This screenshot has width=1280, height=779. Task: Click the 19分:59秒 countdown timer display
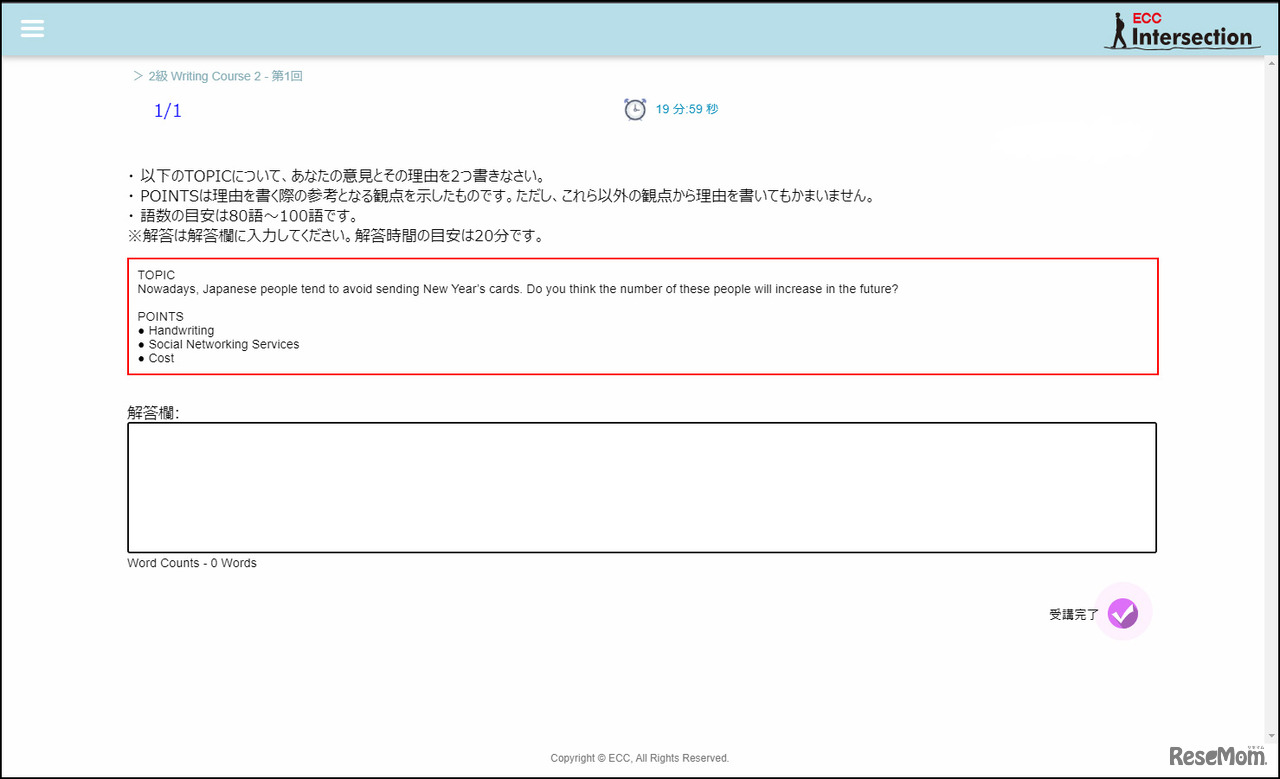pos(686,109)
